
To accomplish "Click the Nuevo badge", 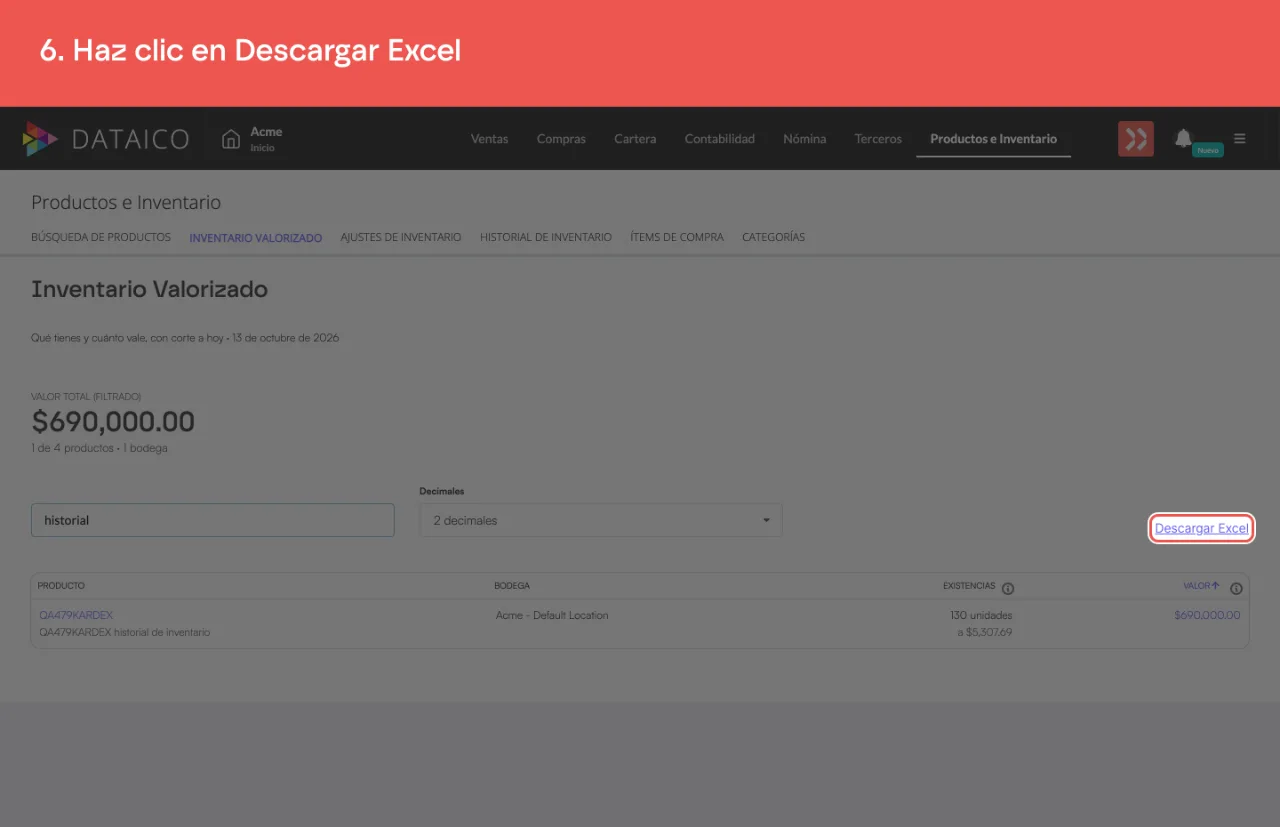I will pyautogui.click(x=1208, y=150).
